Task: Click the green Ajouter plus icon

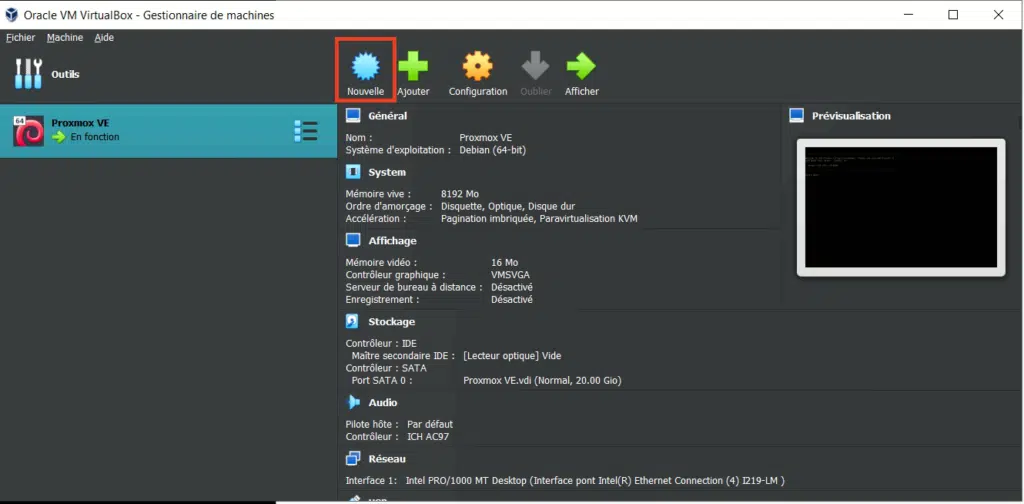Action: 413,66
